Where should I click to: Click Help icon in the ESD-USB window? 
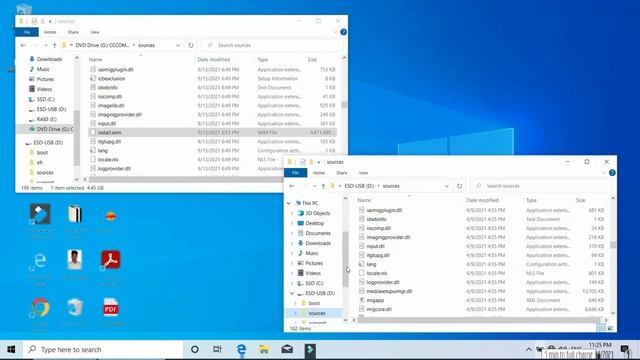coord(612,173)
